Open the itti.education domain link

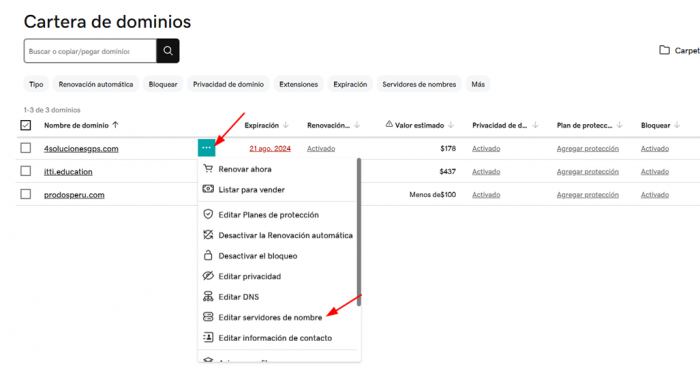(68, 172)
